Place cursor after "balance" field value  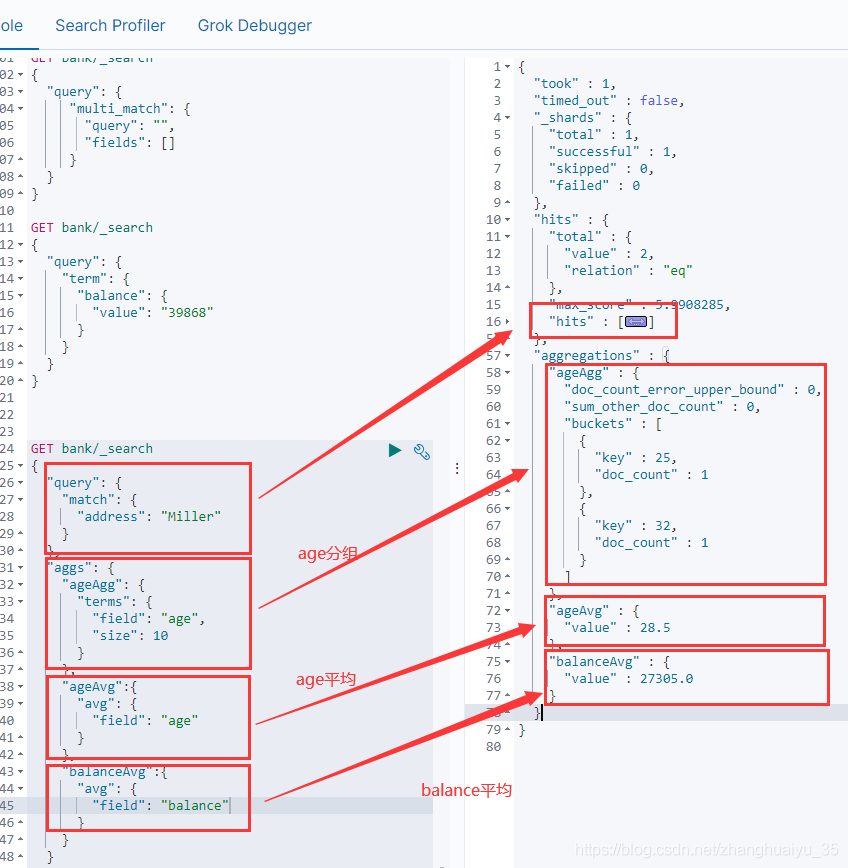pos(230,805)
